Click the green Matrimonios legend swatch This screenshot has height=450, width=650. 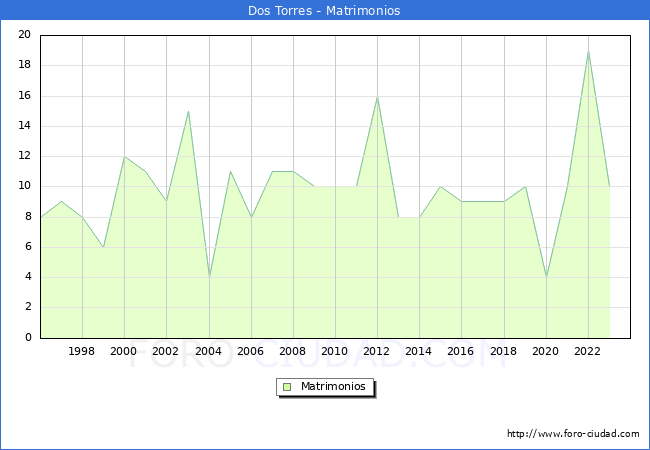click(287, 387)
